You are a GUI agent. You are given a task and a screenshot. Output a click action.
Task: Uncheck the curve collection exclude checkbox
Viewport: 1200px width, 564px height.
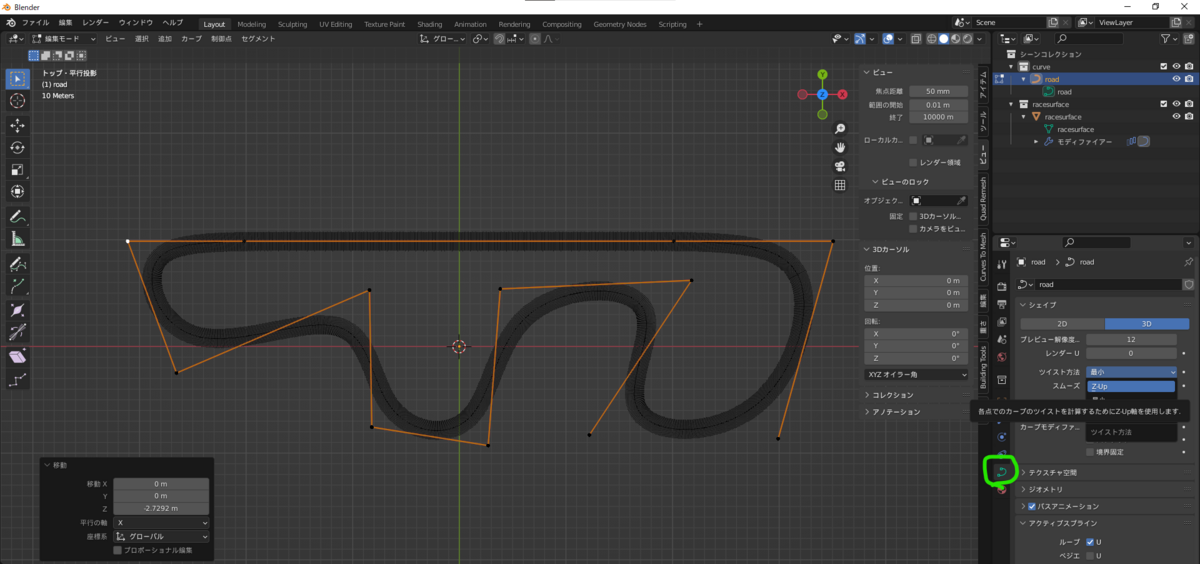click(1163, 66)
